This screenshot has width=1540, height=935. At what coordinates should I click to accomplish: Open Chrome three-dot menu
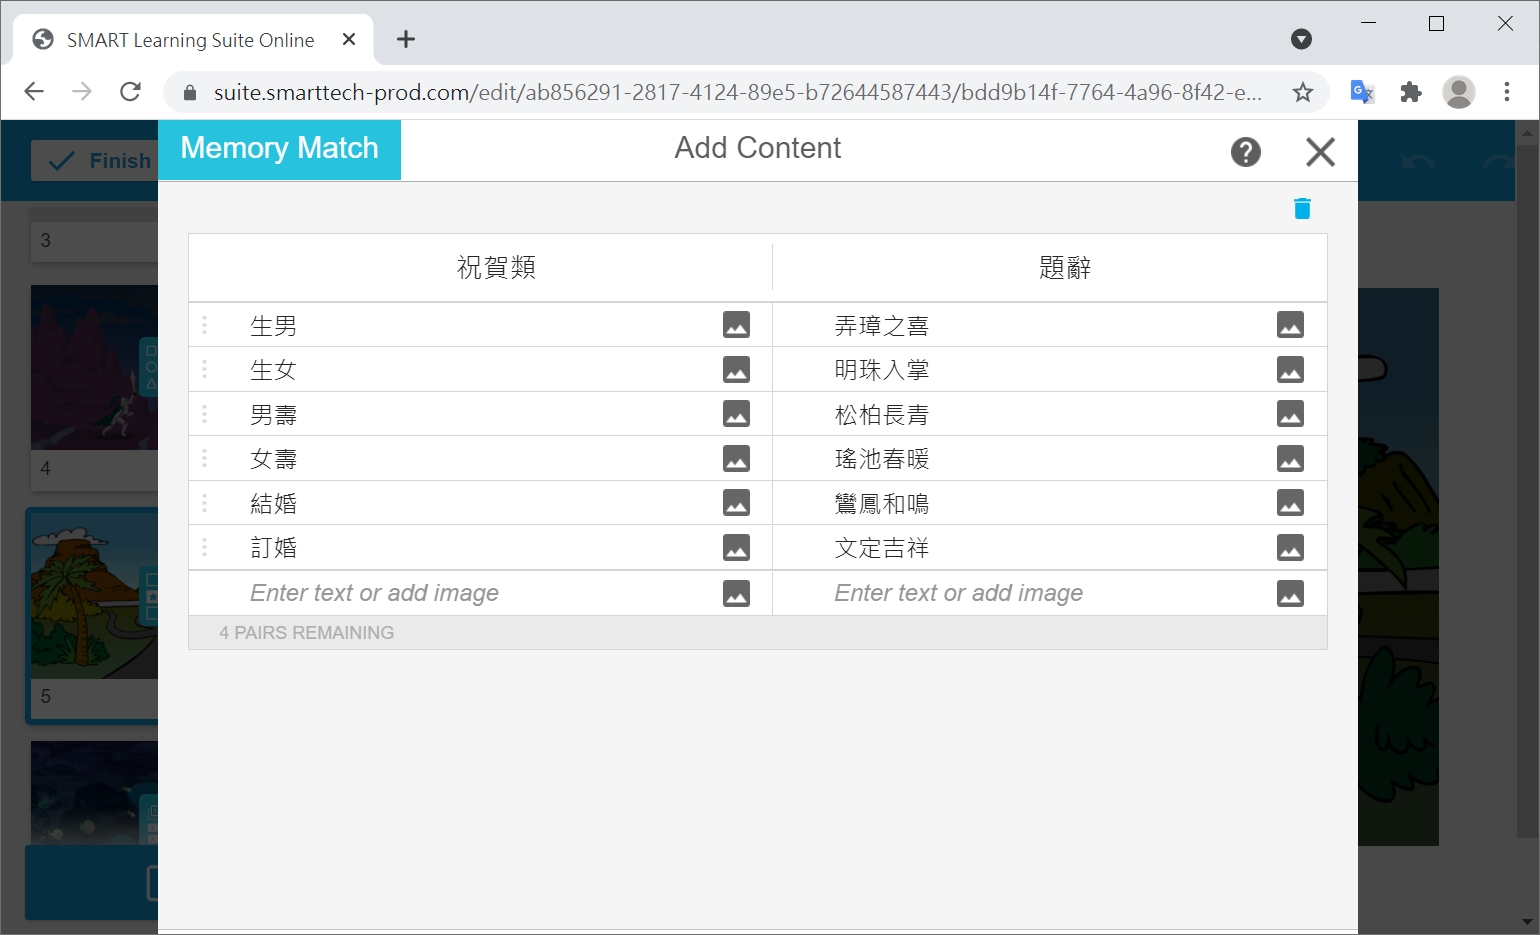[1506, 92]
